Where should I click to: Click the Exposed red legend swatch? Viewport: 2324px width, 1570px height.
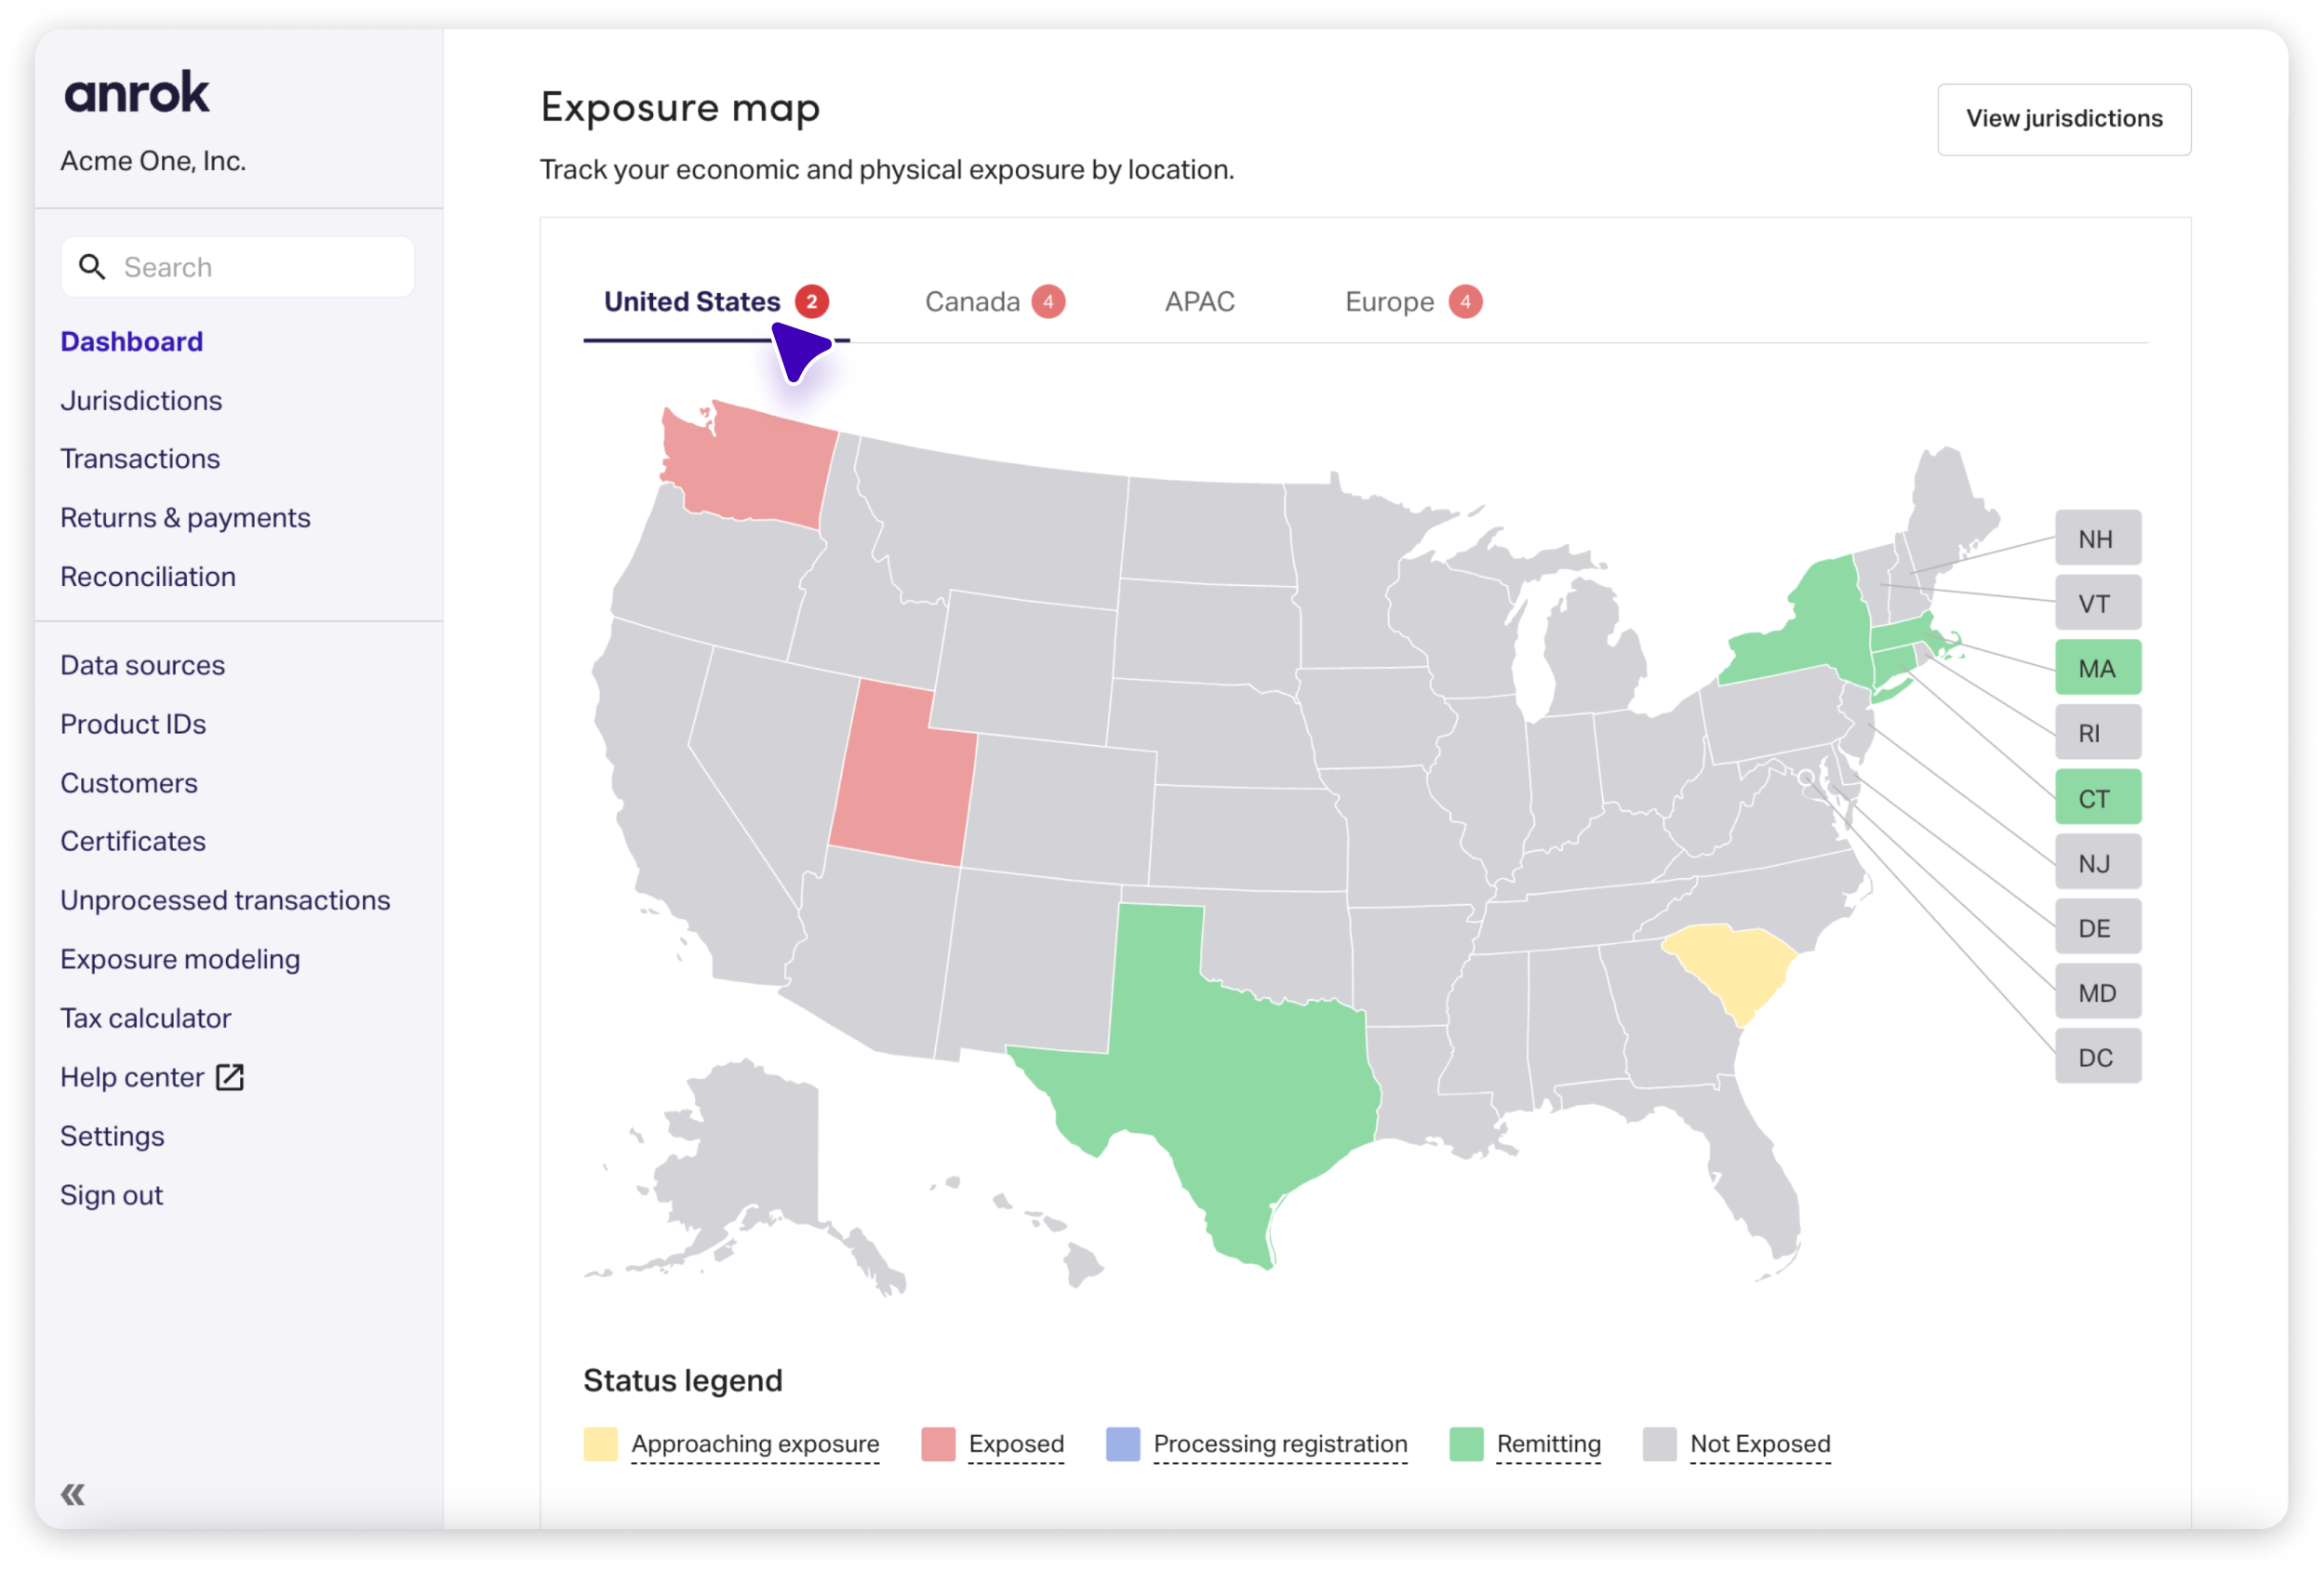(937, 1444)
